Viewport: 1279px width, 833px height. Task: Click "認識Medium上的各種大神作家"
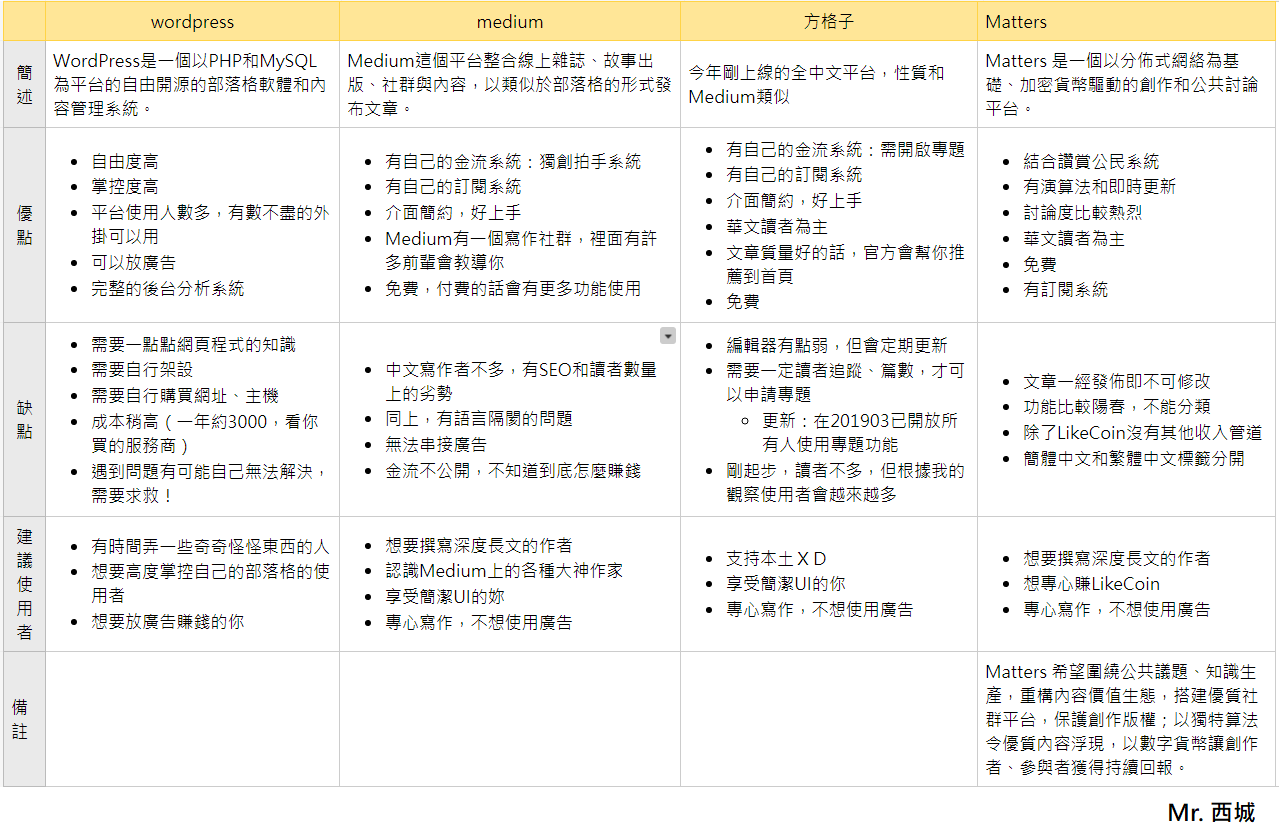[504, 571]
